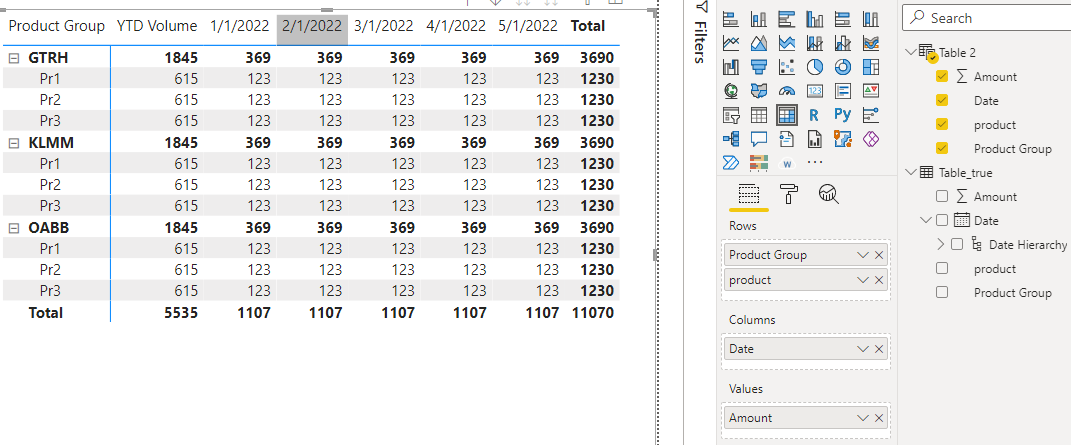This screenshot has width=1071, height=445.
Task: Collapse Table_true in fields list
Action: (910, 172)
